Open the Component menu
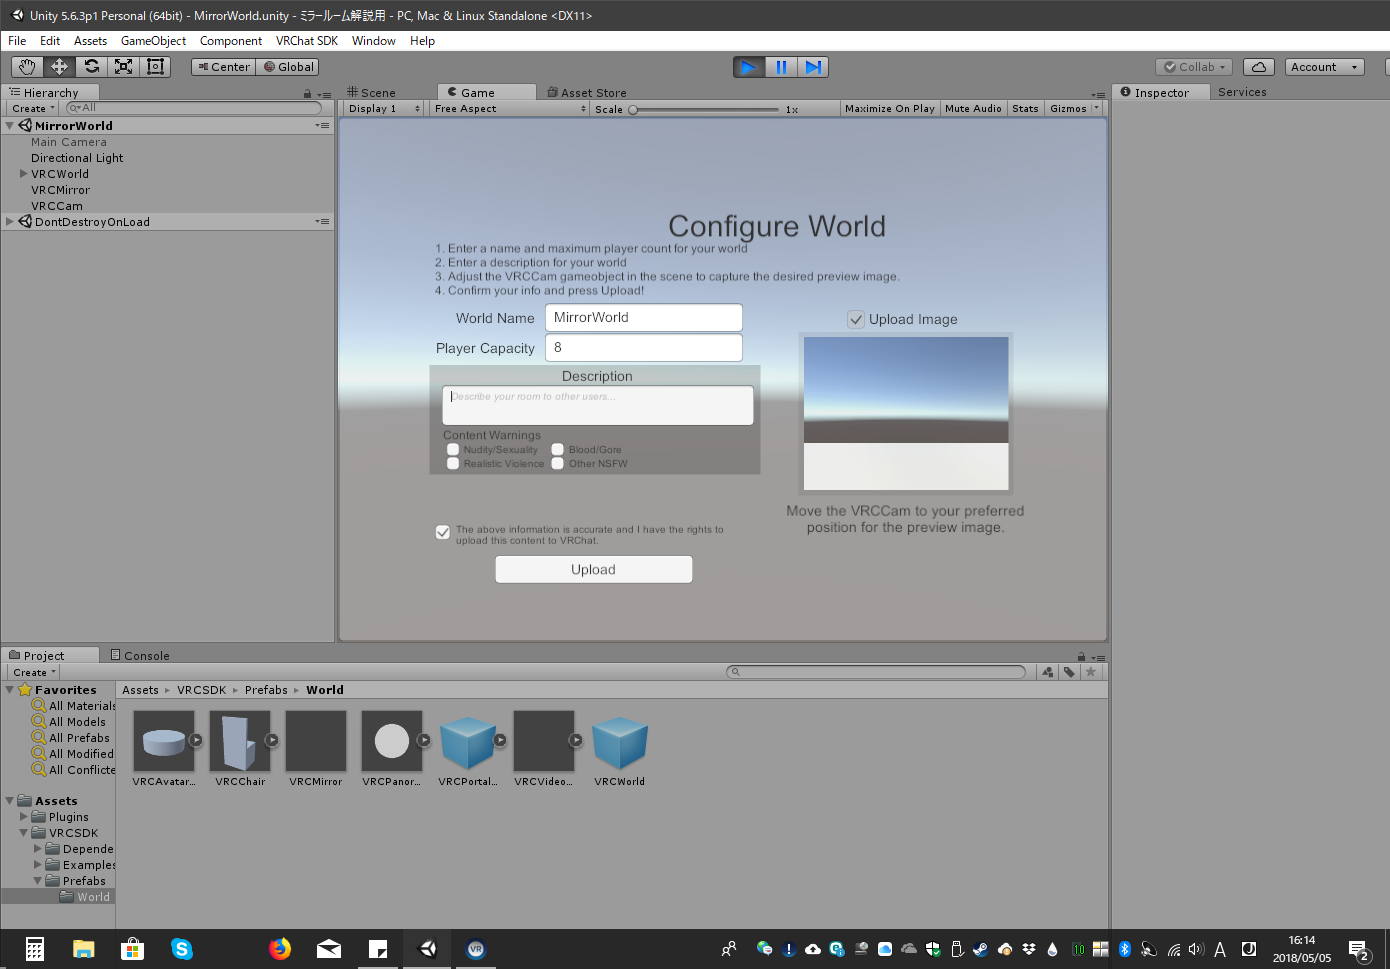This screenshot has width=1390, height=969. [x=231, y=41]
